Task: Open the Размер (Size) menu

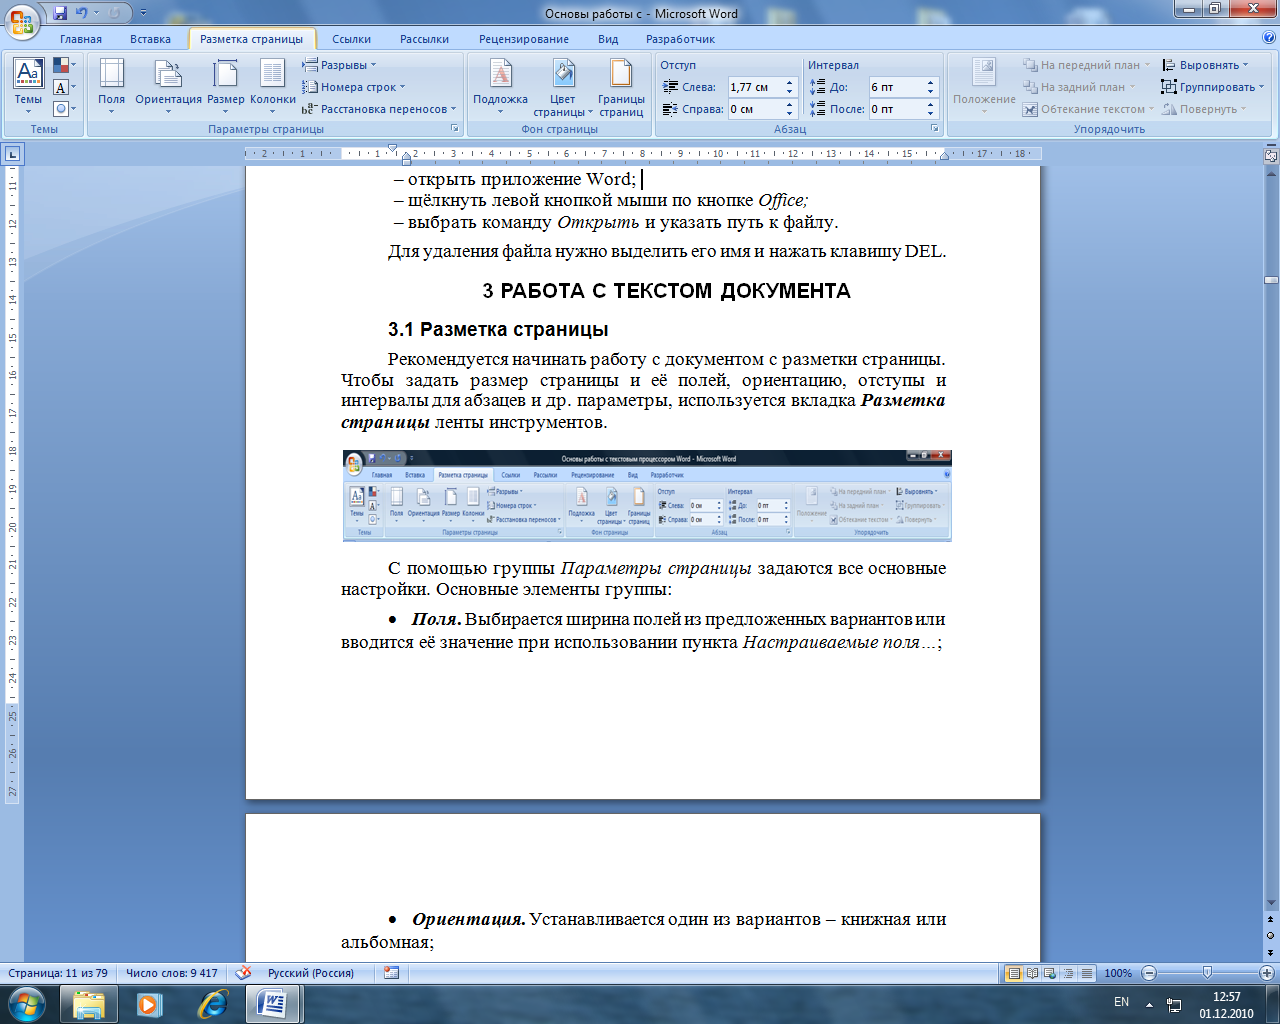Action: pos(226,86)
